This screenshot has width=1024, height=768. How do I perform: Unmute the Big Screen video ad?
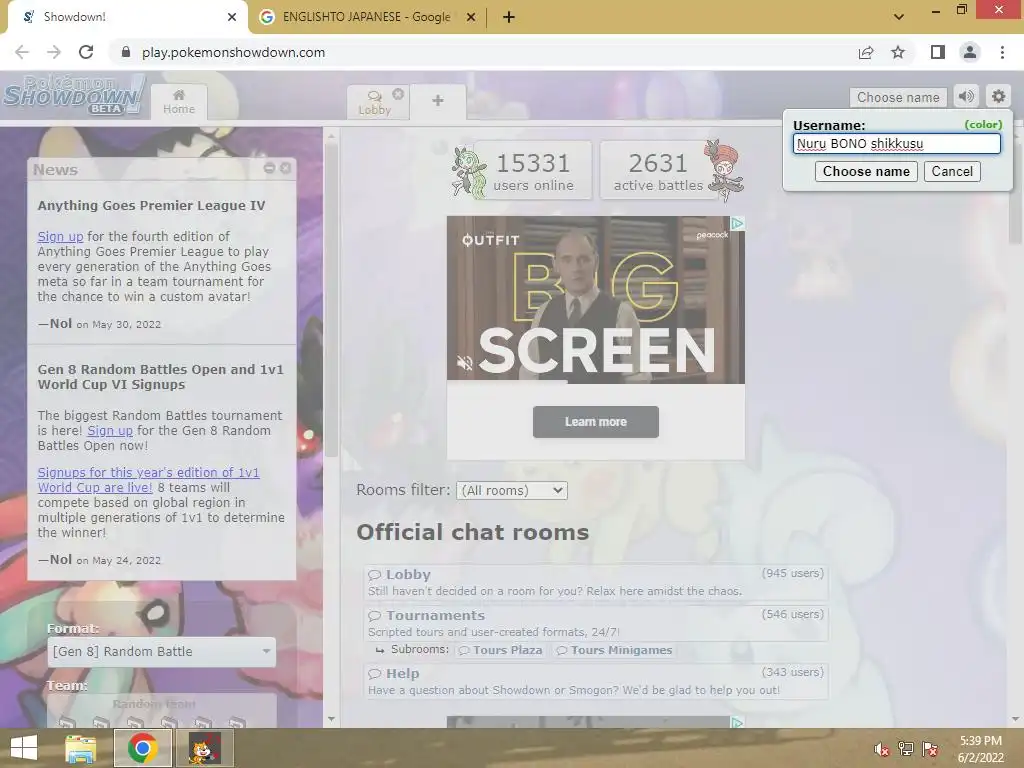[464, 363]
